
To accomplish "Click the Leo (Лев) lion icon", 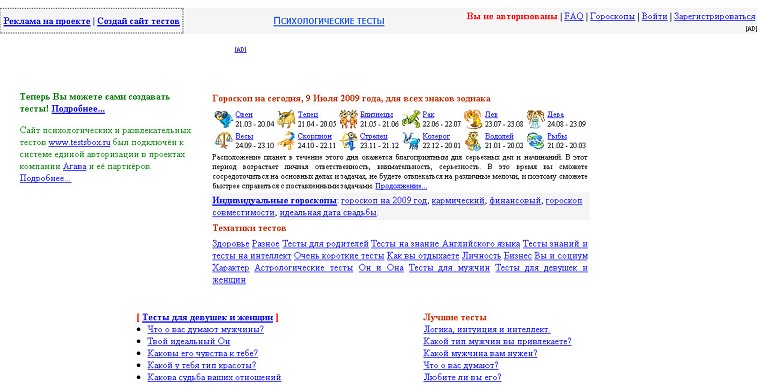I will [473, 119].
